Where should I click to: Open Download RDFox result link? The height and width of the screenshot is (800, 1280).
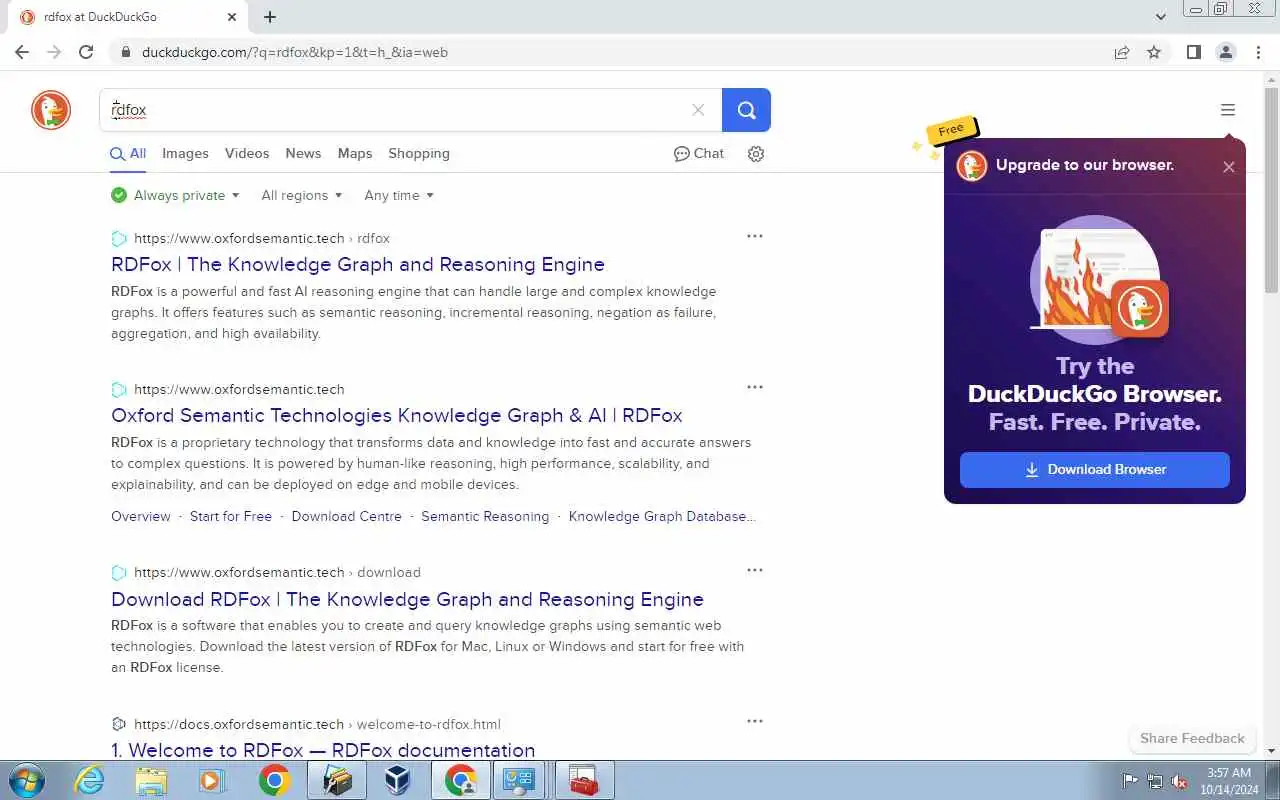coord(407,599)
